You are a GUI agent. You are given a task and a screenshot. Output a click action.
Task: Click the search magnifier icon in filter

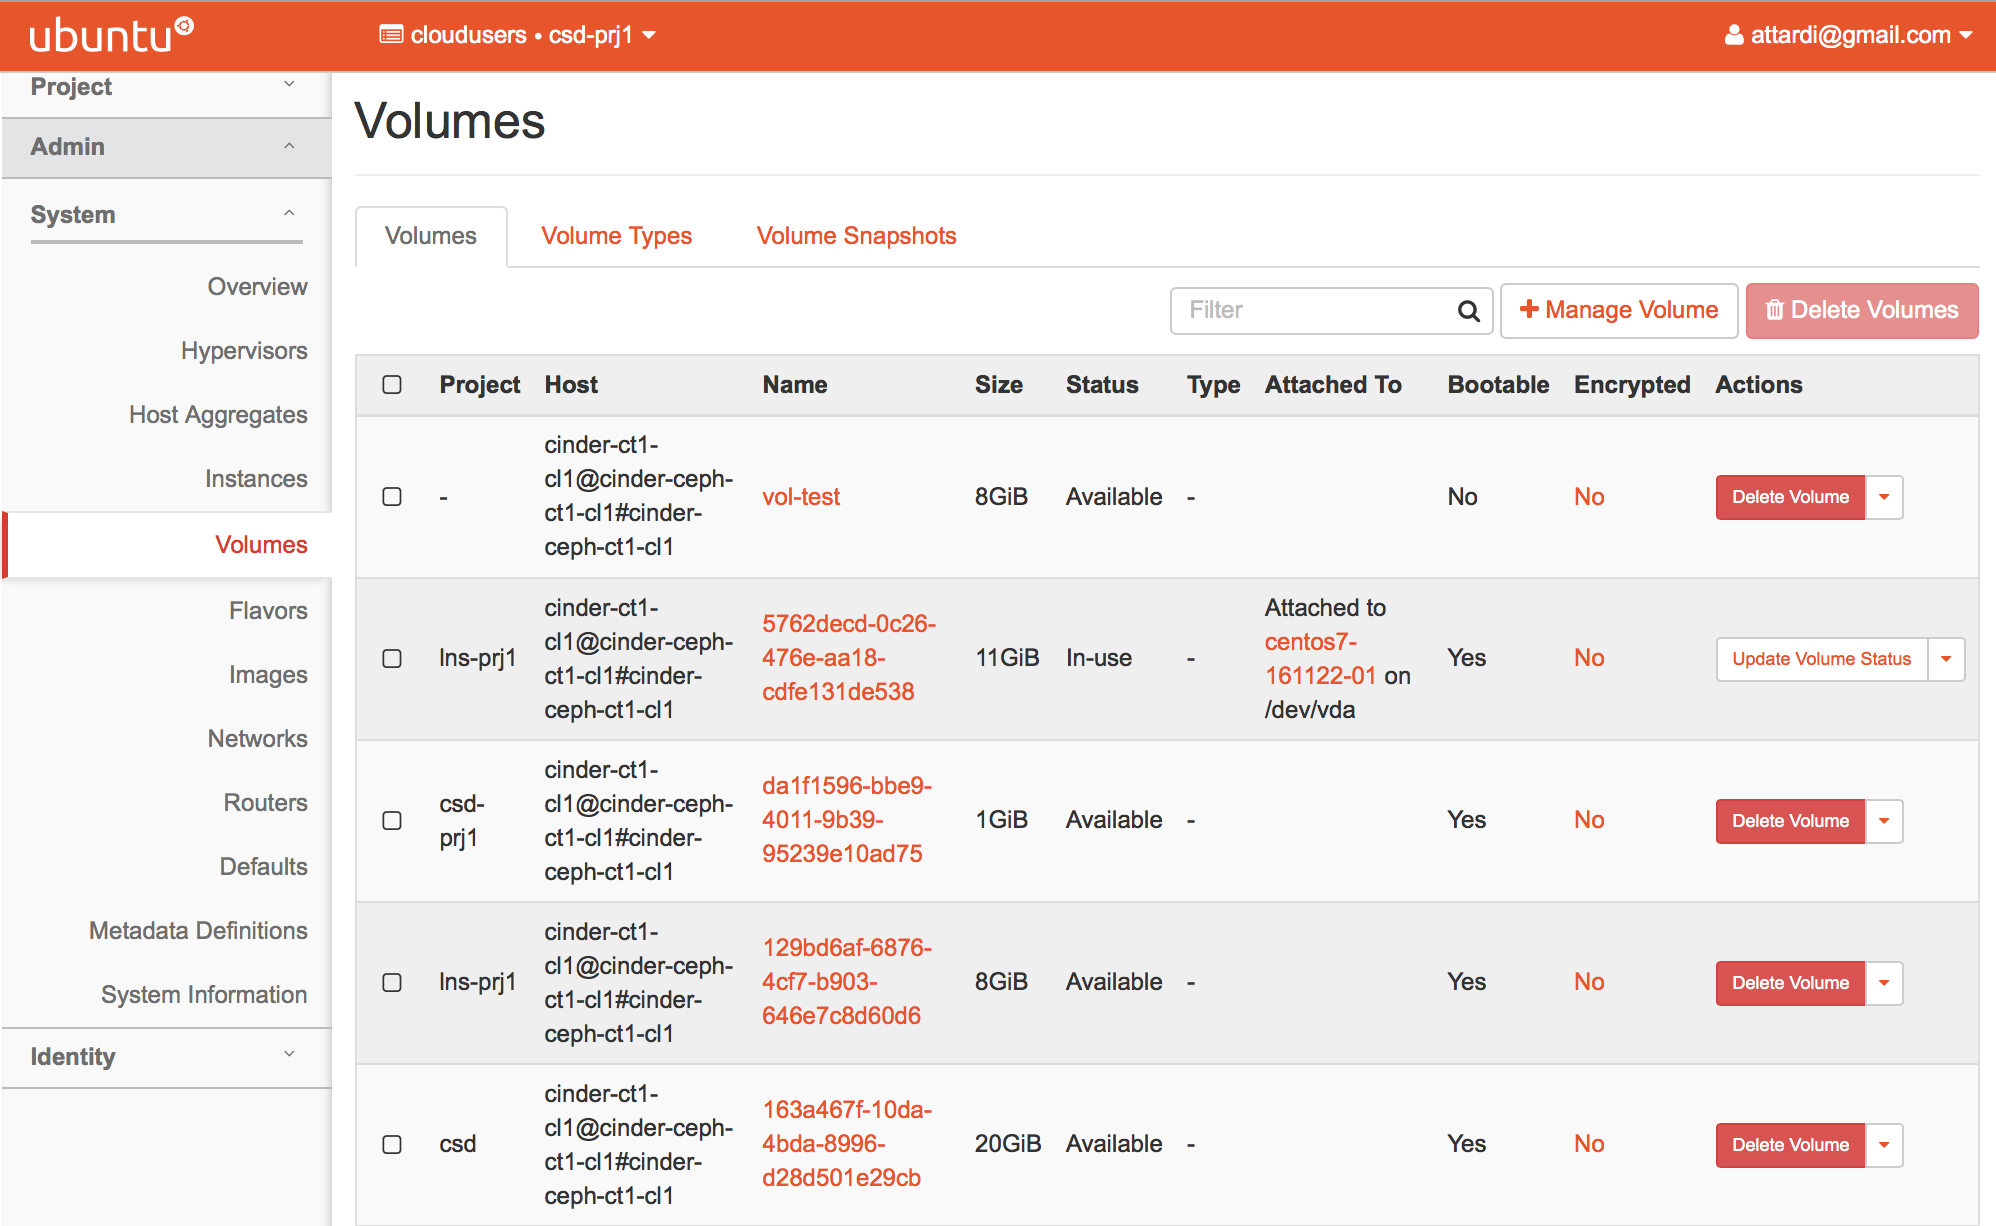click(x=1468, y=311)
